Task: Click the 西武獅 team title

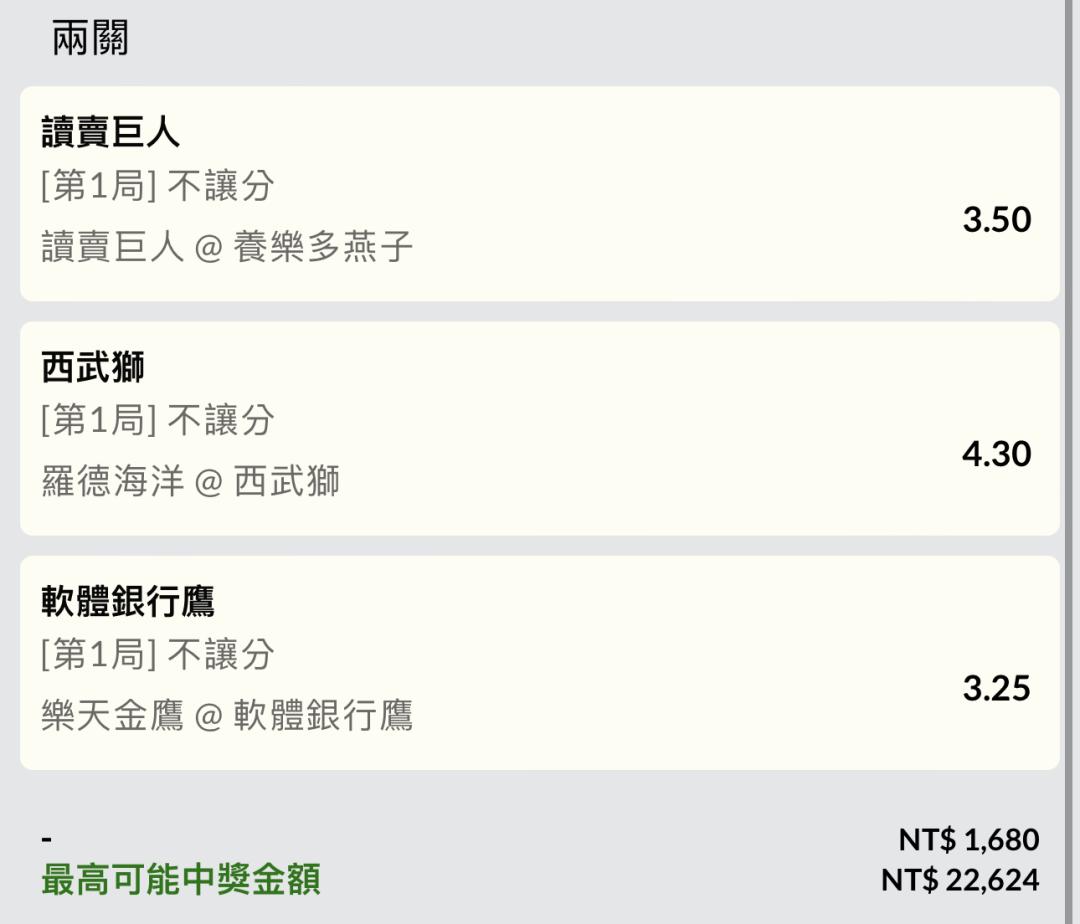Action: click(x=92, y=366)
